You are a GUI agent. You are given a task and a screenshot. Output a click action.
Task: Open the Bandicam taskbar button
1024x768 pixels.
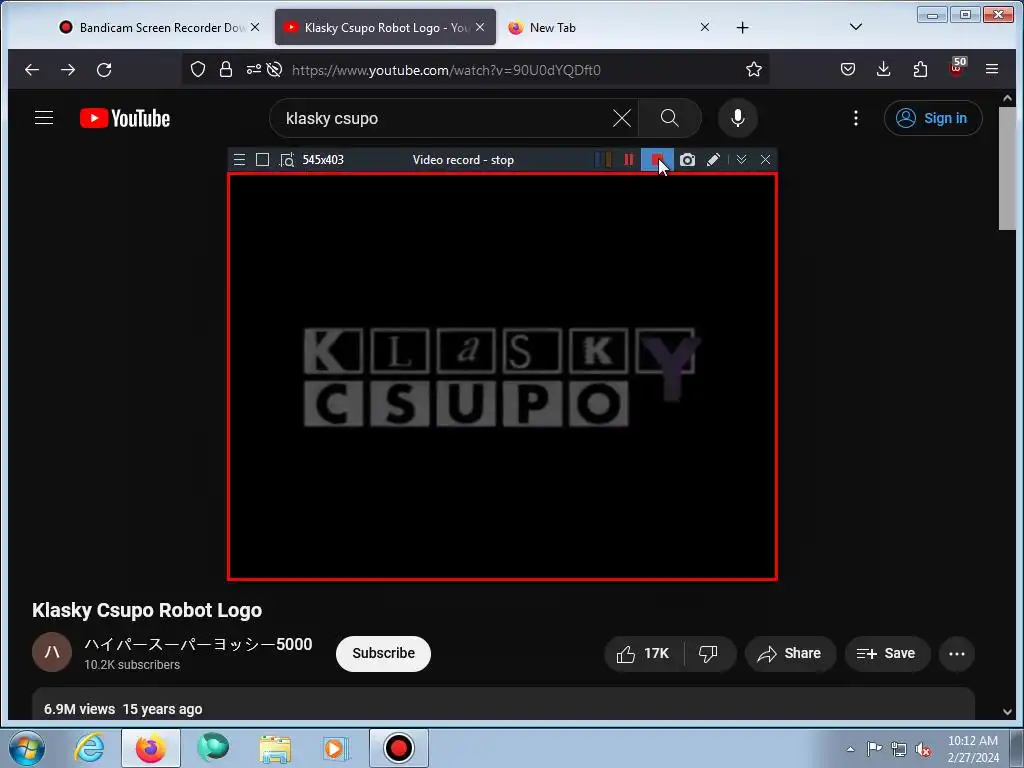pyautogui.click(x=399, y=748)
